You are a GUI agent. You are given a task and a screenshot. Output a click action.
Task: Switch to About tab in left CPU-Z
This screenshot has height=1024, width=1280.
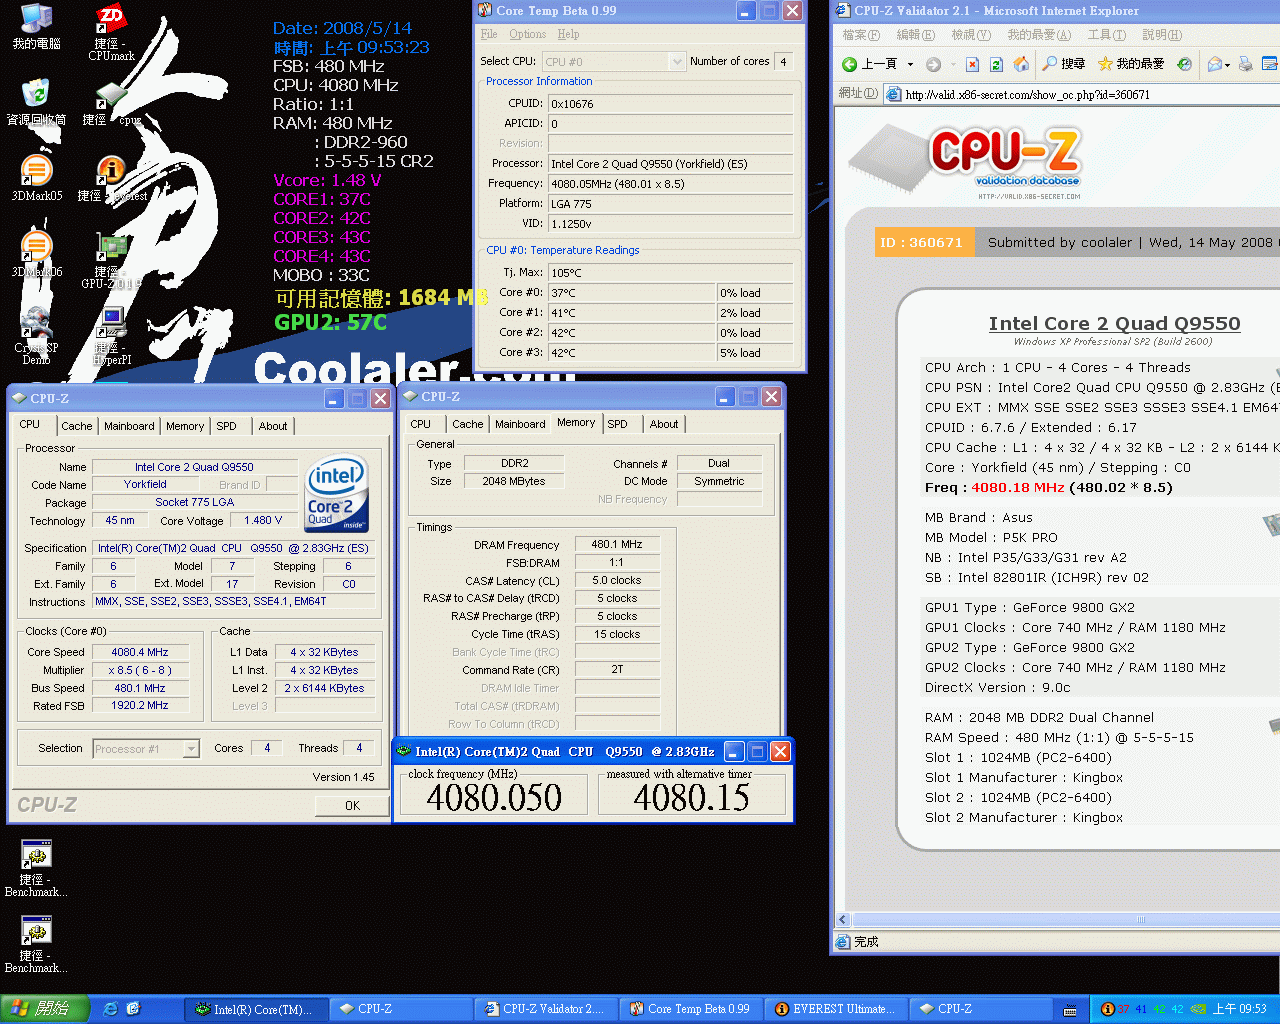point(273,426)
